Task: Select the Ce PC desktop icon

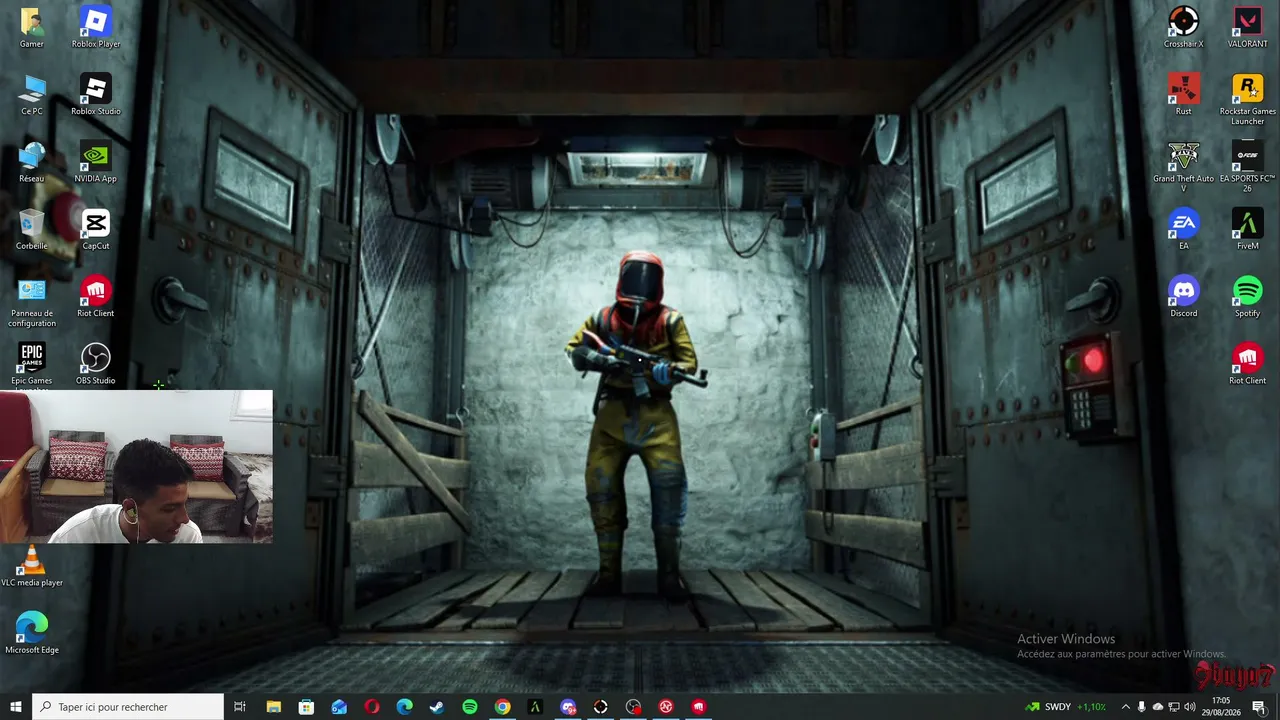Action: (x=32, y=95)
